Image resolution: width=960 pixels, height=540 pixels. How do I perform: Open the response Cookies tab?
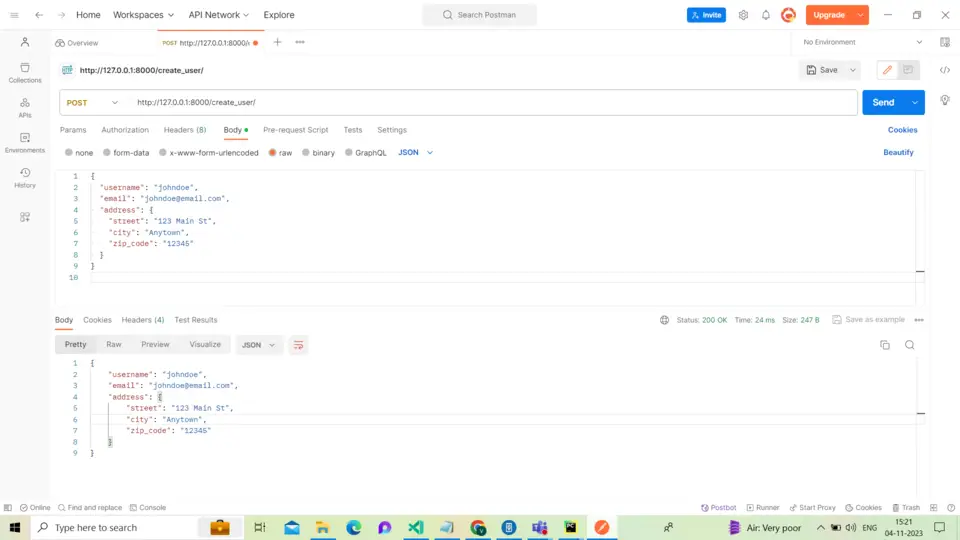(97, 320)
